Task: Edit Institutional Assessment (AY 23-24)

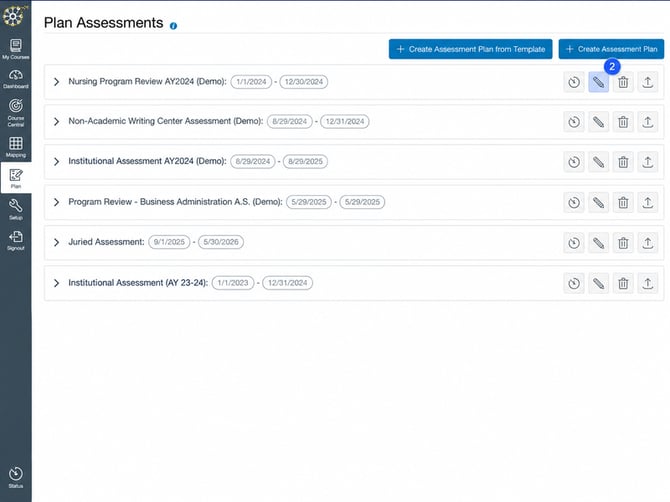Action: [x=598, y=283]
